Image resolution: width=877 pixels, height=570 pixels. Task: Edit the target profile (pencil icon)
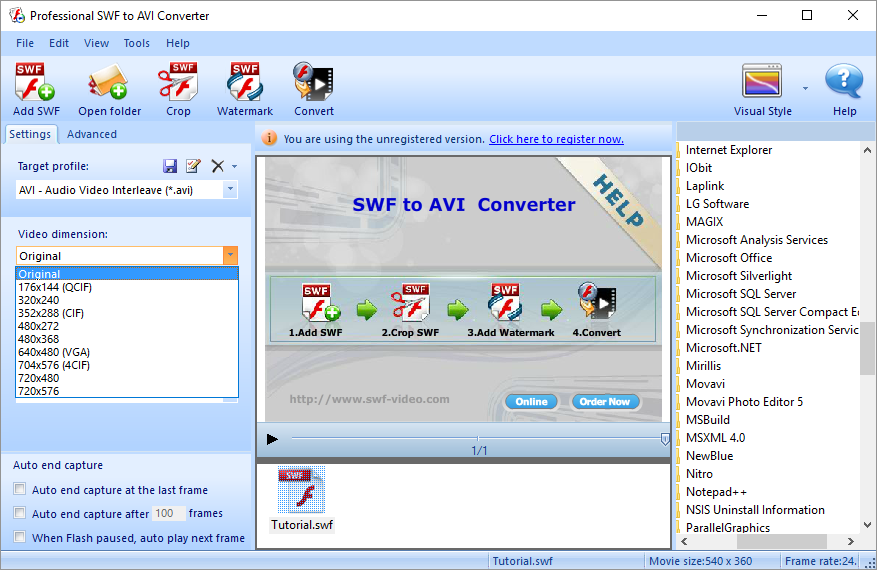tap(194, 166)
